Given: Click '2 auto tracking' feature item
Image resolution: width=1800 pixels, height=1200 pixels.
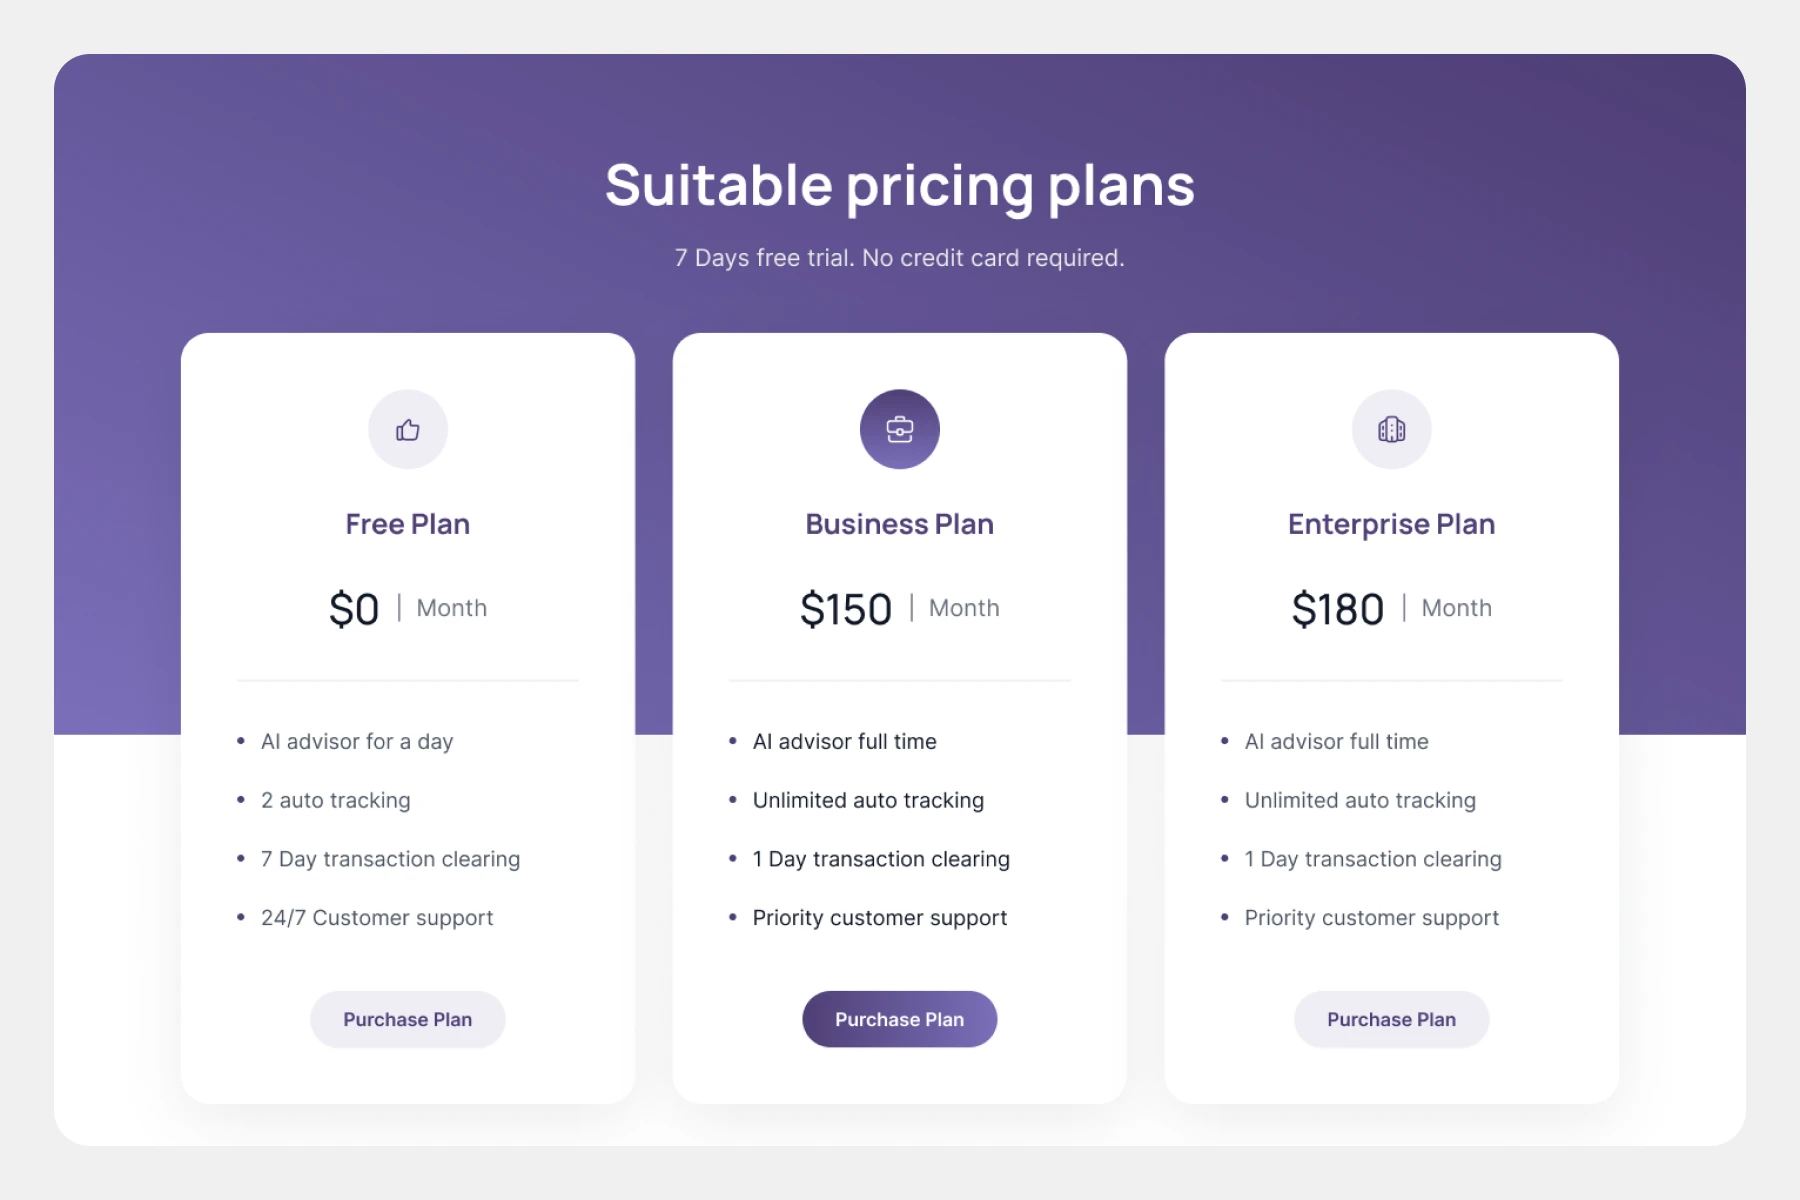Looking at the screenshot, I should tap(336, 800).
